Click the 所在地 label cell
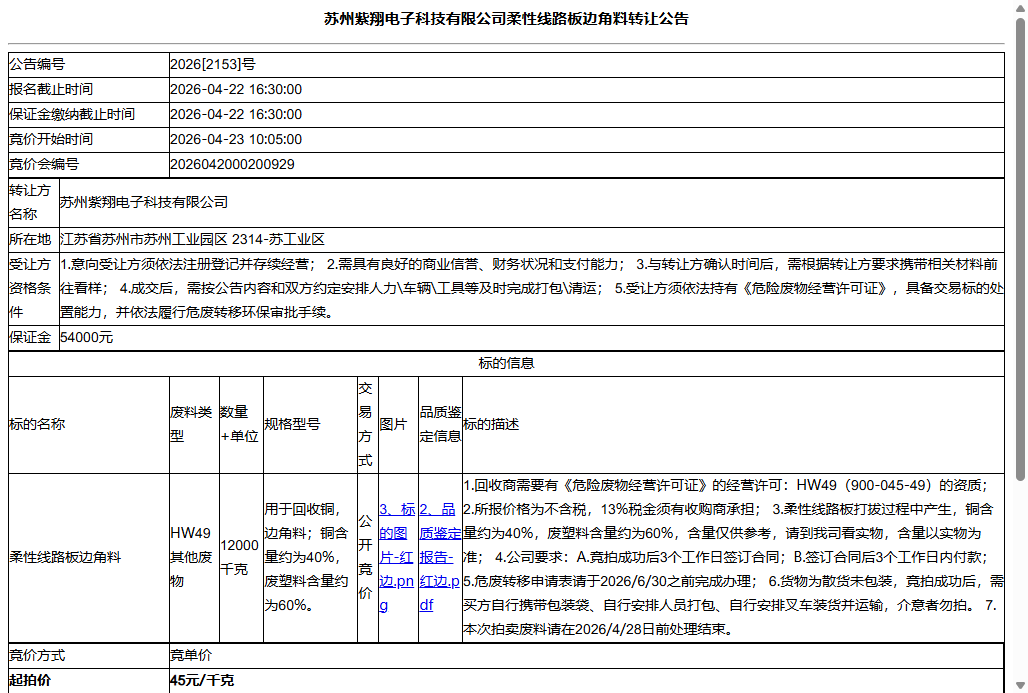The width and height of the screenshot is (1028, 693). (x=33, y=239)
